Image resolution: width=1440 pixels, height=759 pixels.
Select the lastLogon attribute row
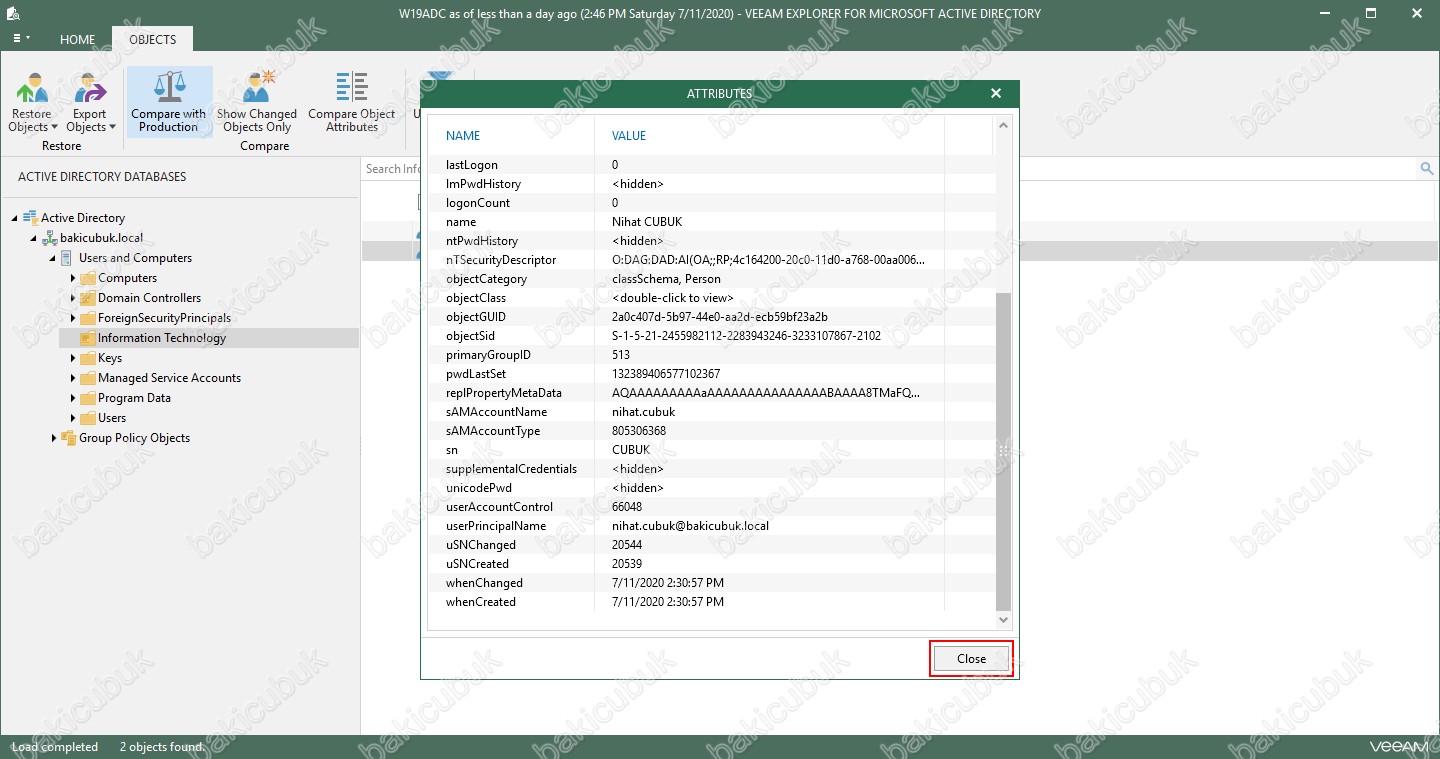point(712,165)
